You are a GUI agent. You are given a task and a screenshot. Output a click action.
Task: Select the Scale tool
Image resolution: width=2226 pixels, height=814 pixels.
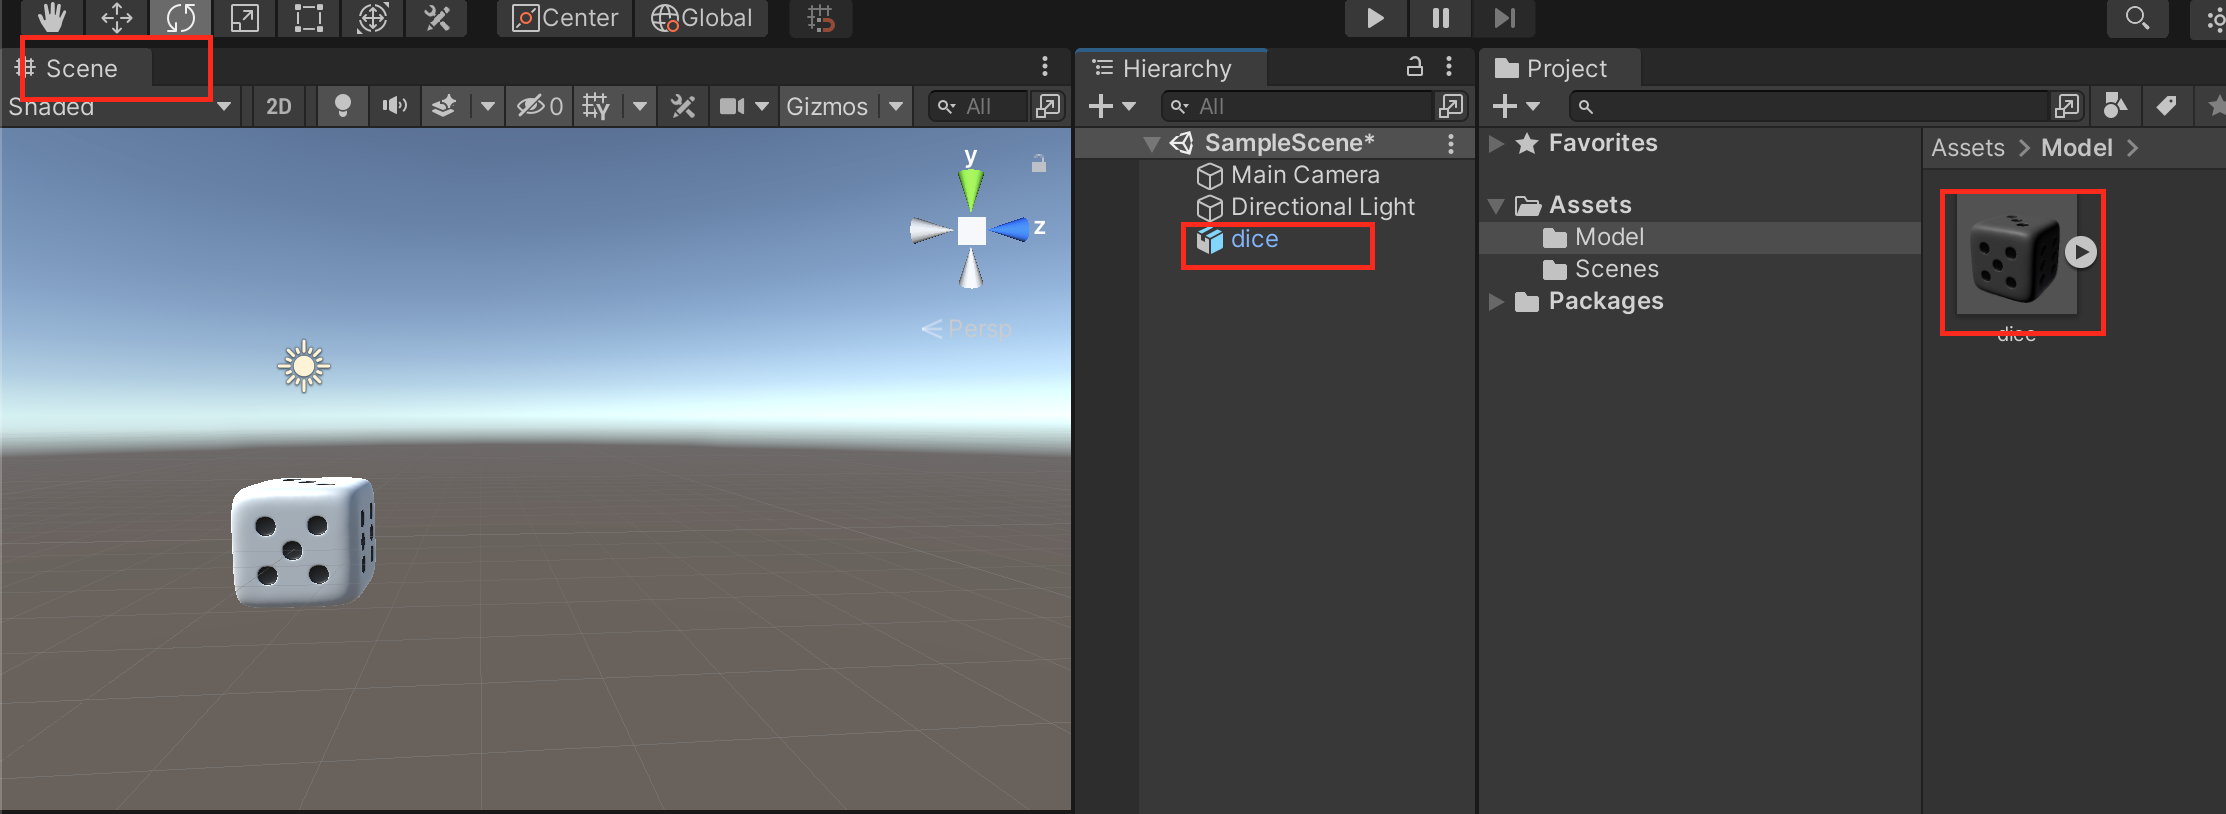(245, 18)
